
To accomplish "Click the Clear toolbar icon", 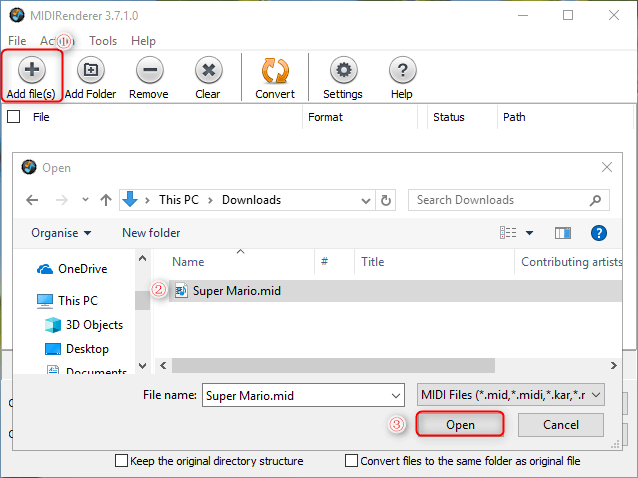I will (208, 70).
